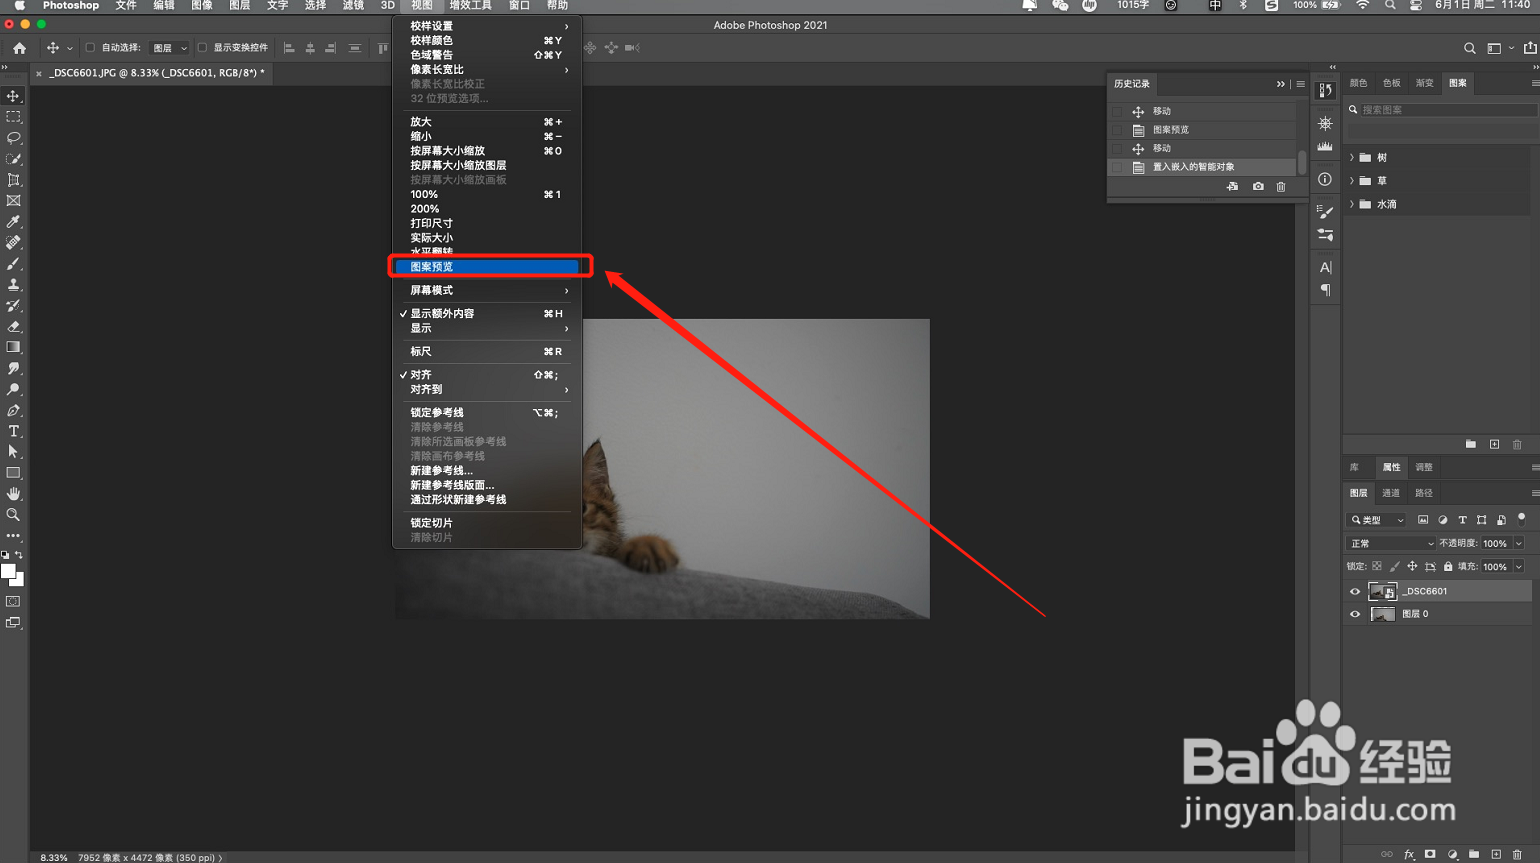This screenshot has height=863, width=1540.
Task: Select the Lasso tool
Action: pyautogui.click(x=13, y=138)
